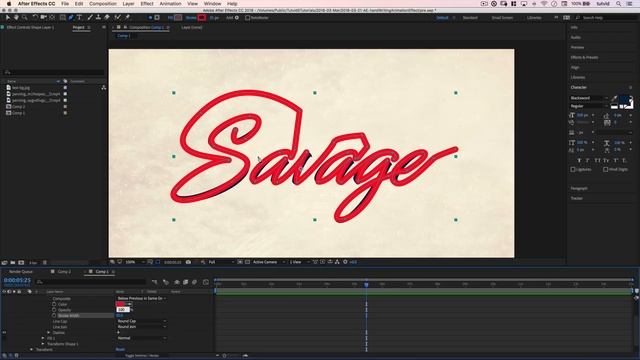Viewport: 640px width, 360px height.
Task: Toggle stopwatch for stroke Opacity property
Action: (x=54, y=310)
